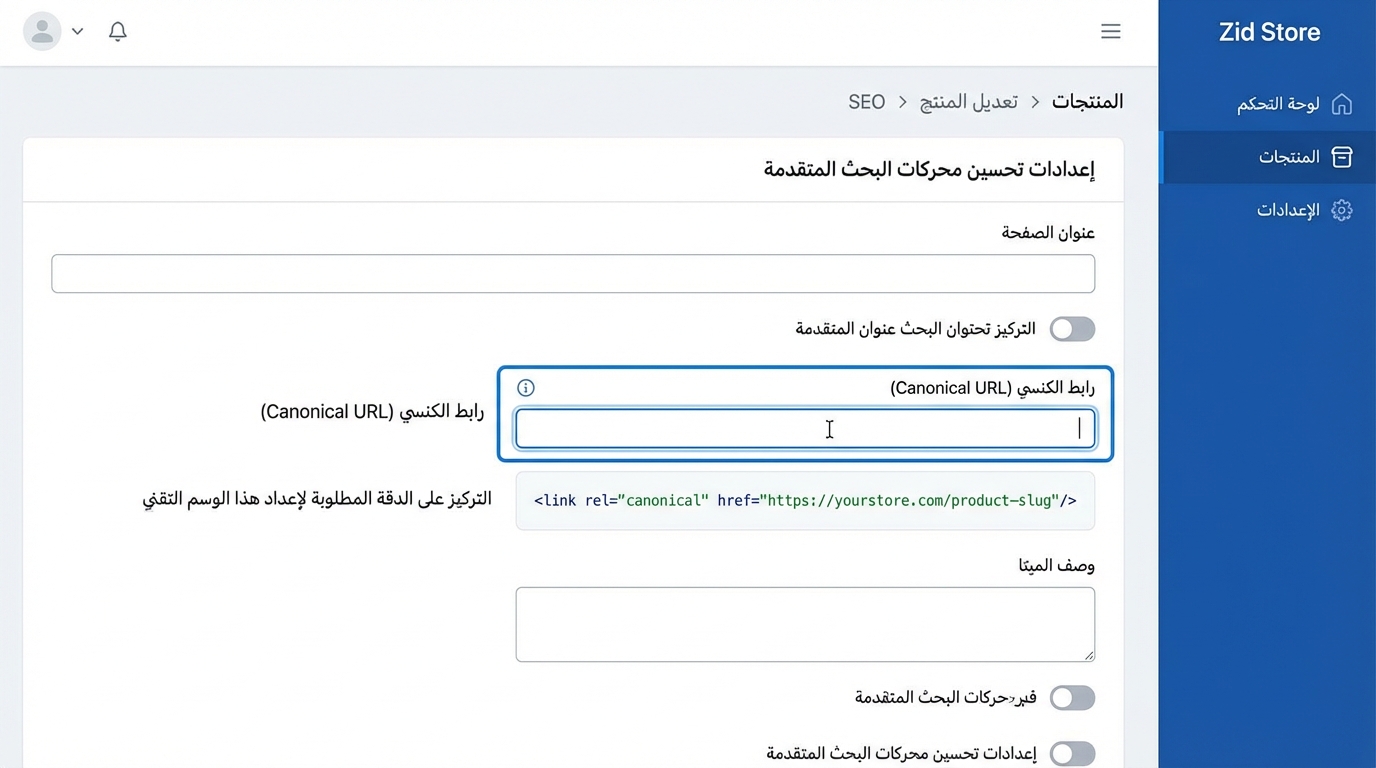The height and width of the screenshot is (768, 1376).
Task: Click the hamburger menu icon
Action: click(1110, 31)
